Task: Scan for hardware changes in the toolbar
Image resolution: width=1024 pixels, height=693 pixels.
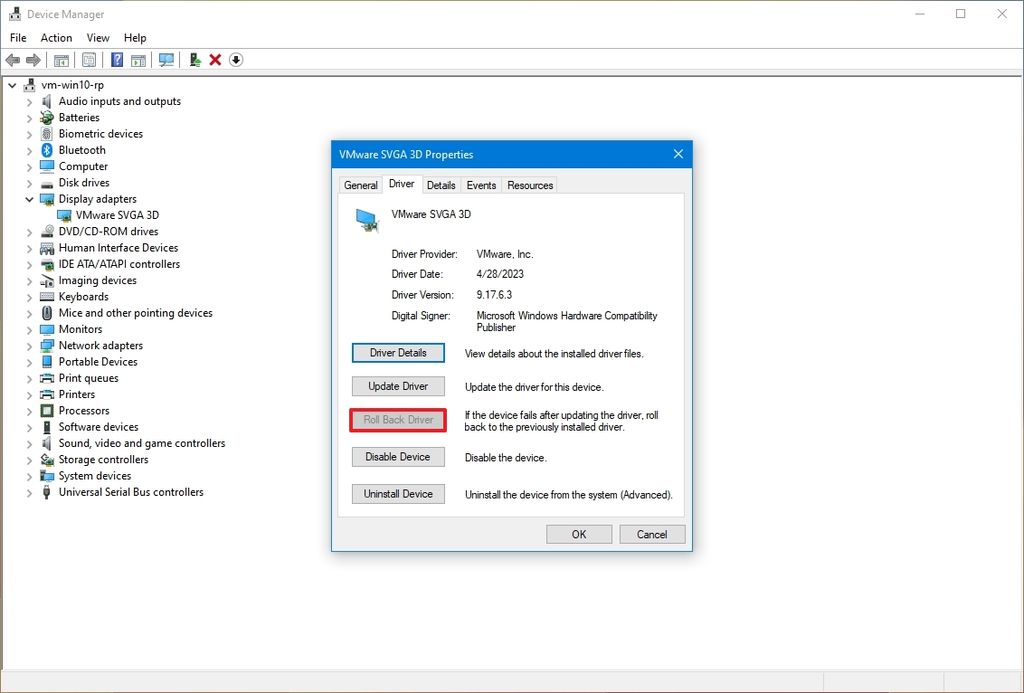Action: click(166, 59)
